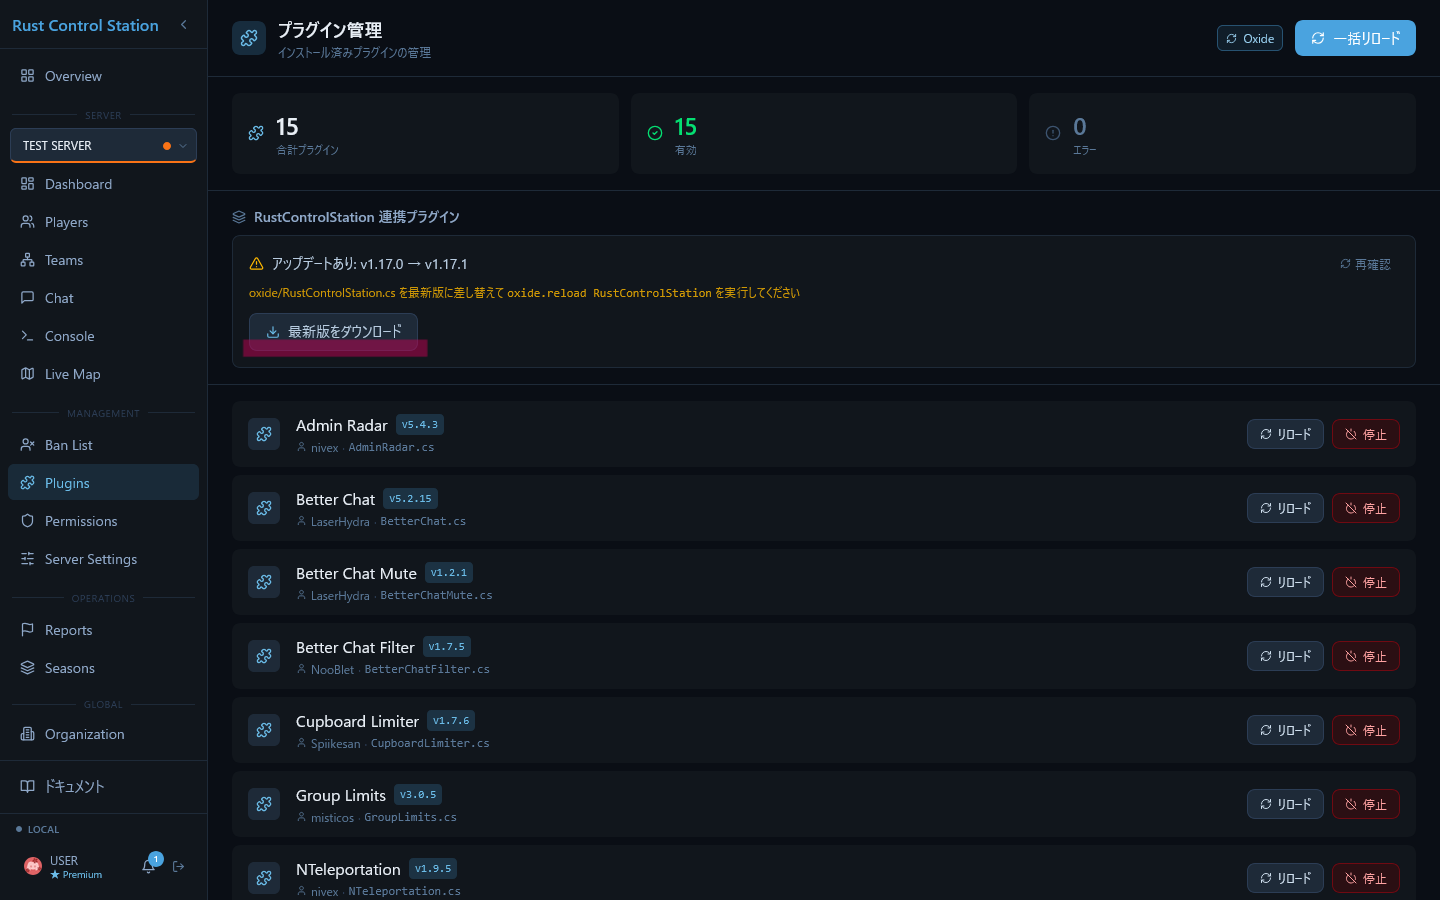This screenshot has width=1440, height=900.
Task: Click the Oxide button in the header
Action: pos(1250,38)
